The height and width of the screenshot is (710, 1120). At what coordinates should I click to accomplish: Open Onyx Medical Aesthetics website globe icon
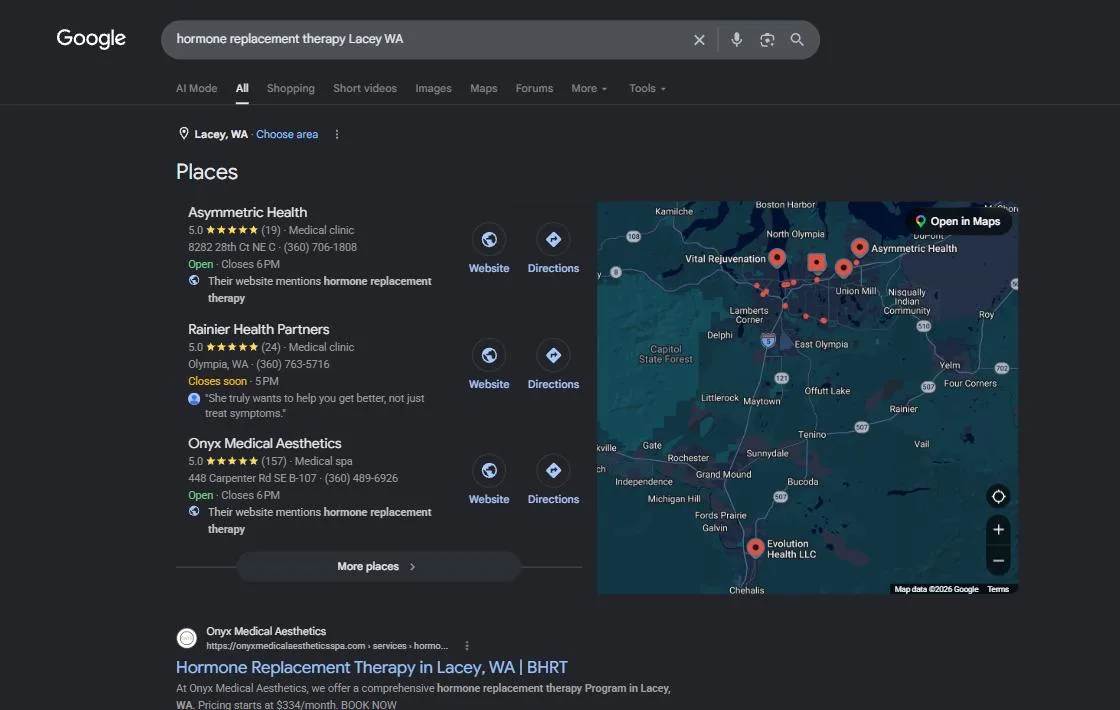489,470
